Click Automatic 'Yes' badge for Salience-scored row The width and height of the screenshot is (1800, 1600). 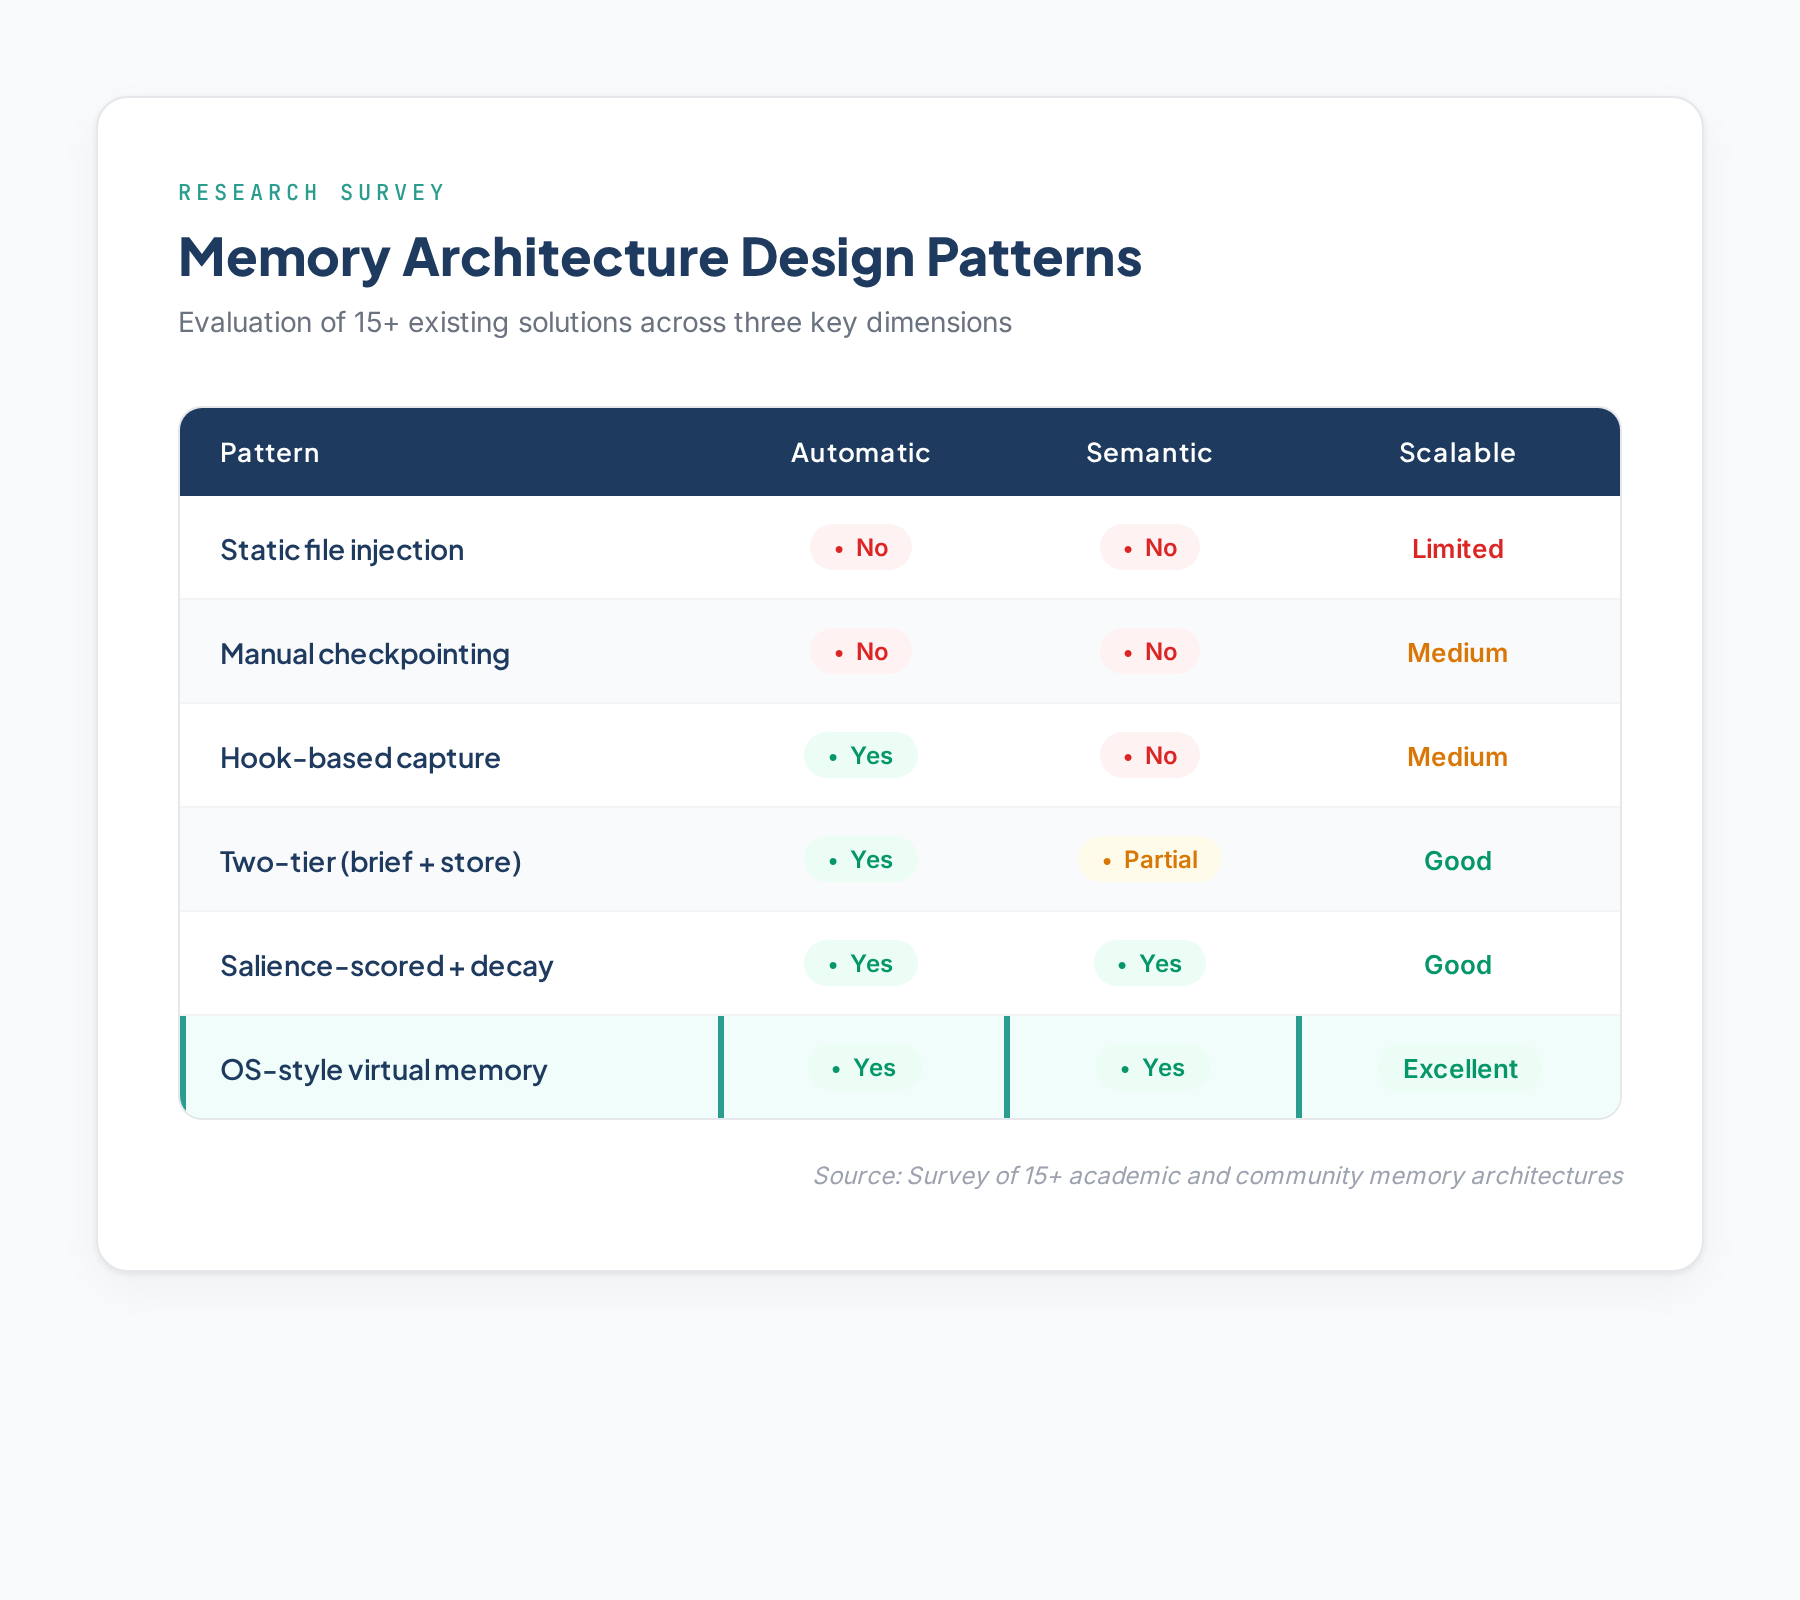point(861,964)
